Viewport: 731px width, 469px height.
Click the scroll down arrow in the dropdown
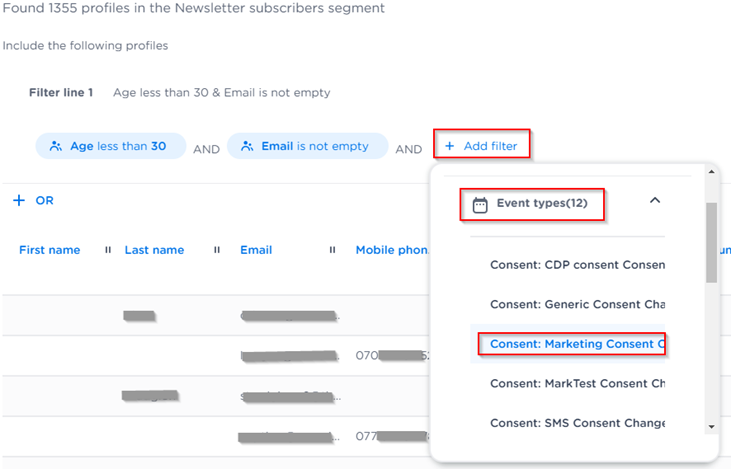tap(711, 427)
